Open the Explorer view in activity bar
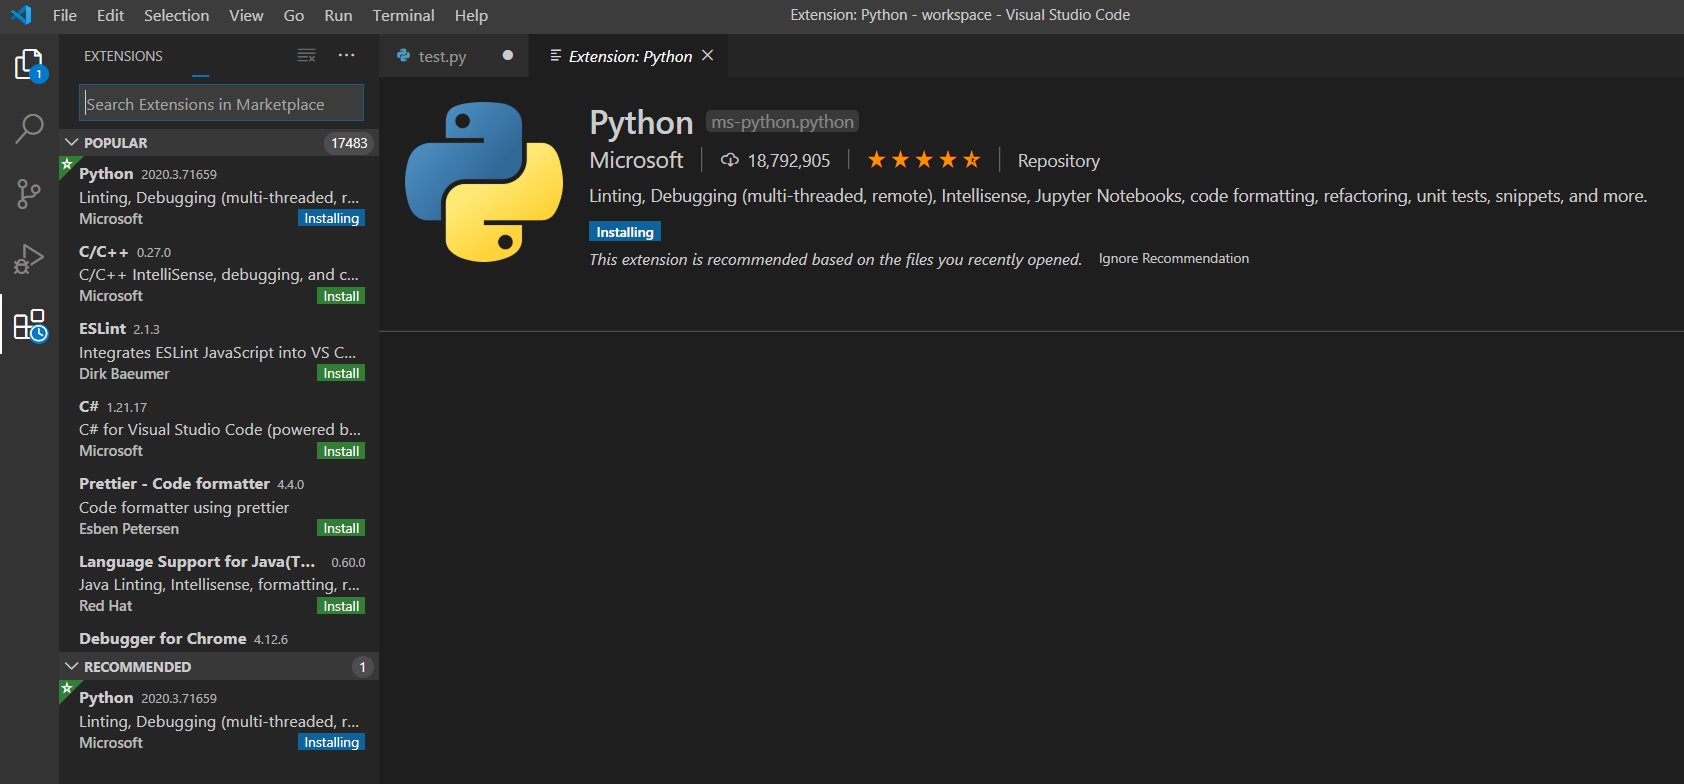 coord(29,65)
